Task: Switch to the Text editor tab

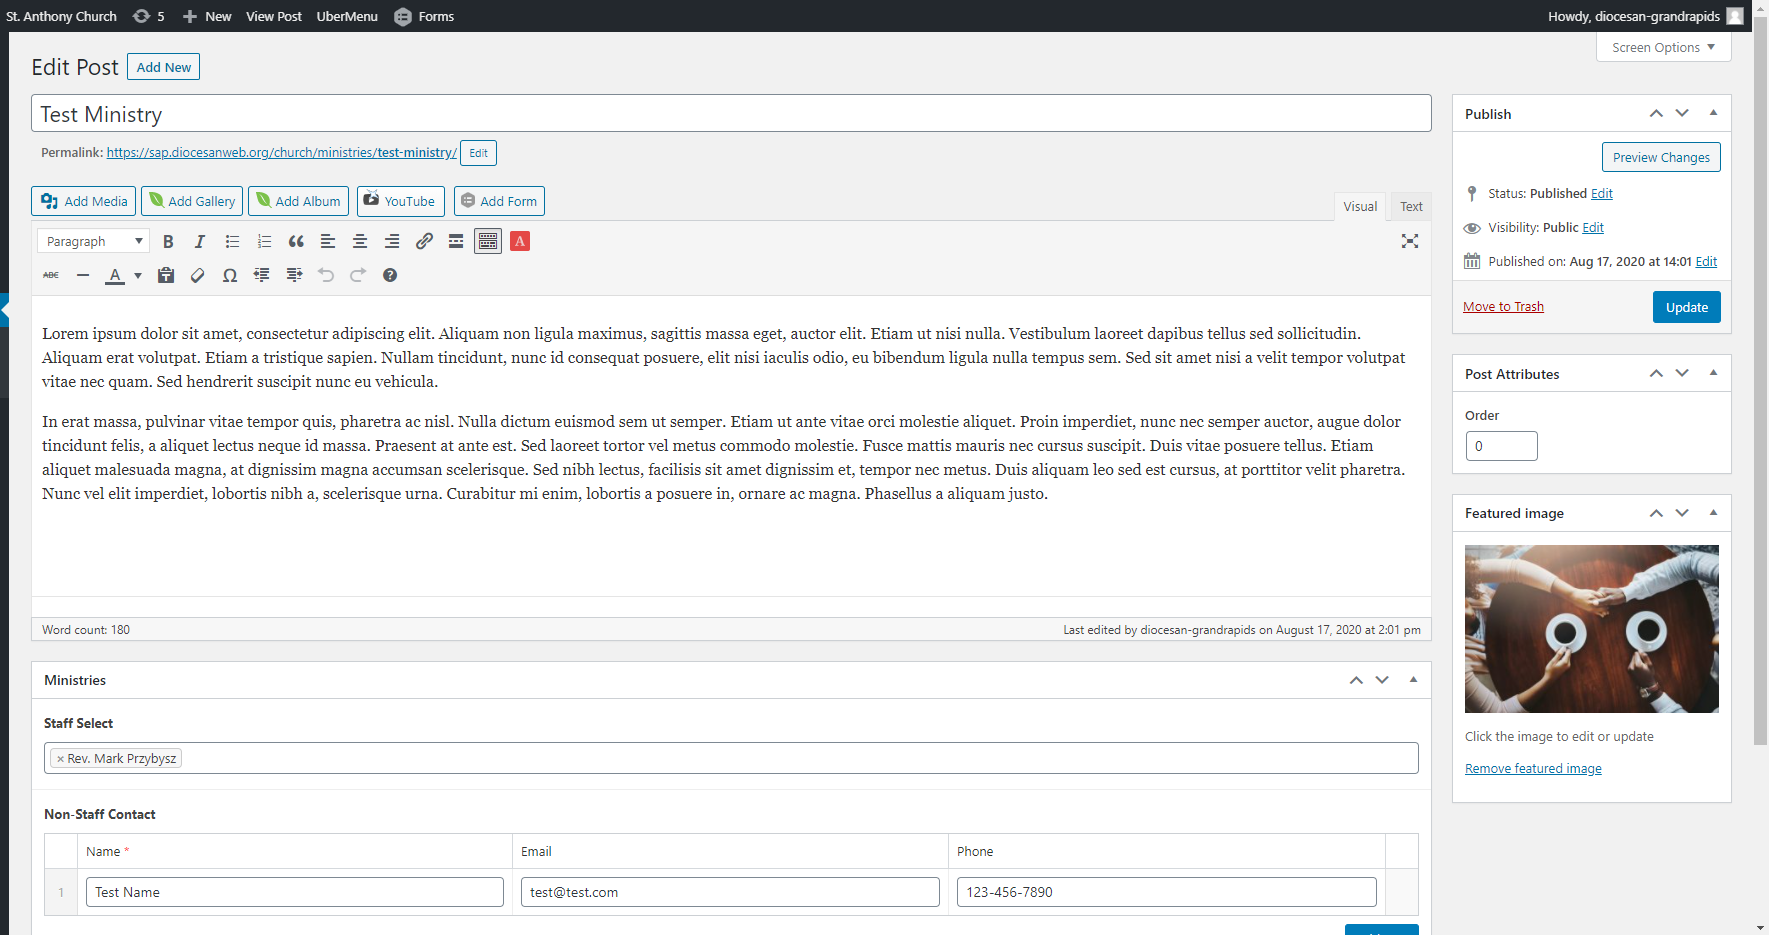Action: coord(1411,206)
